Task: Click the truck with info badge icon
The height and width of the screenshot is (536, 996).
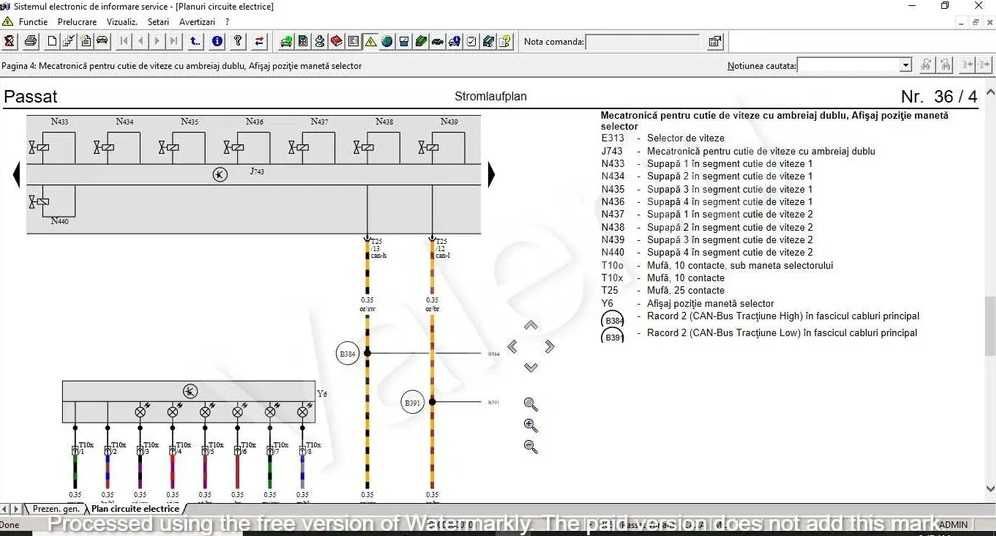Action: 454,41
